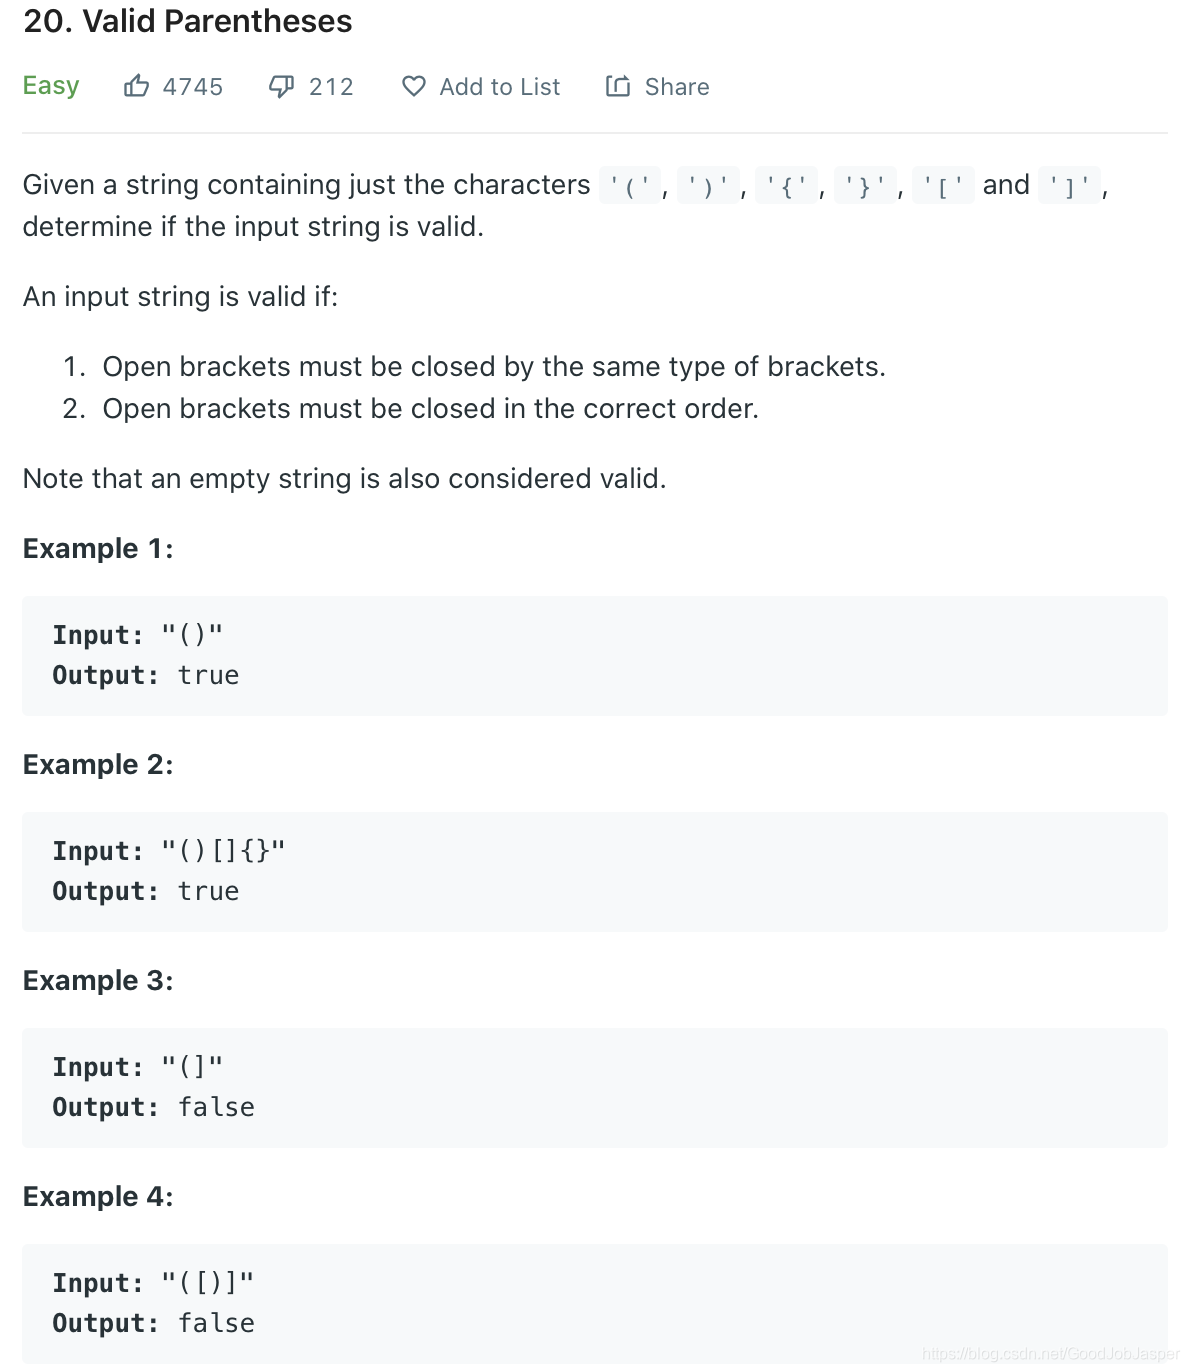Viewport: 1190px width, 1372px height.
Task: Click the heart icon next to Add to List
Action: point(414,86)
